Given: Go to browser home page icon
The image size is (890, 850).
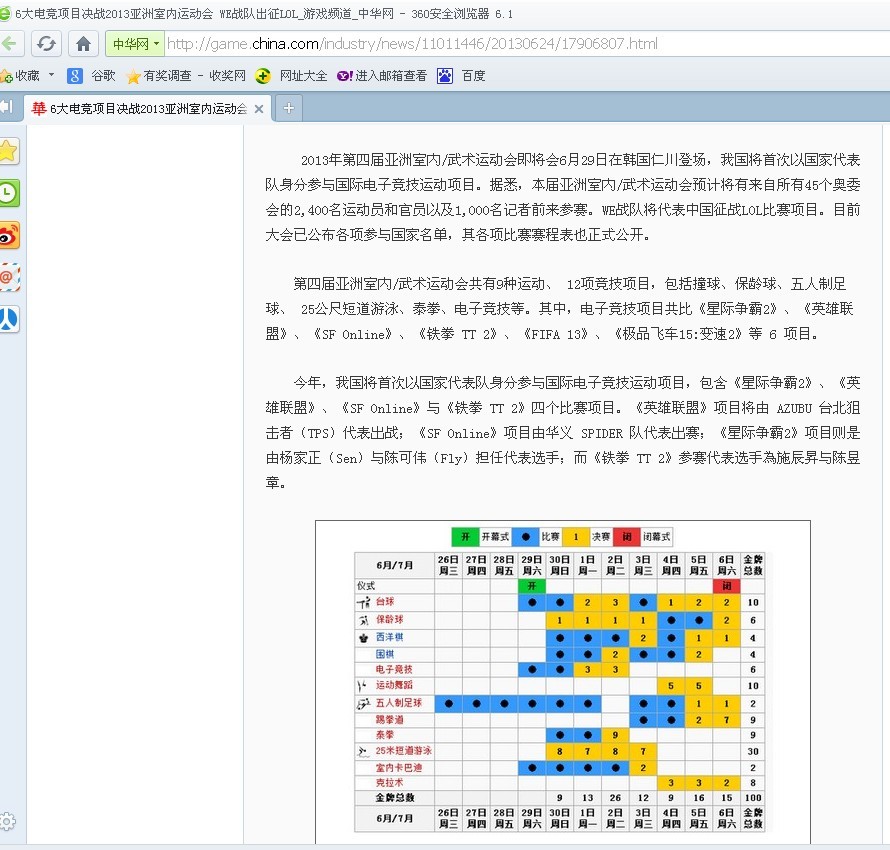Looking at the screenshot, I should (x=83, y=44).
